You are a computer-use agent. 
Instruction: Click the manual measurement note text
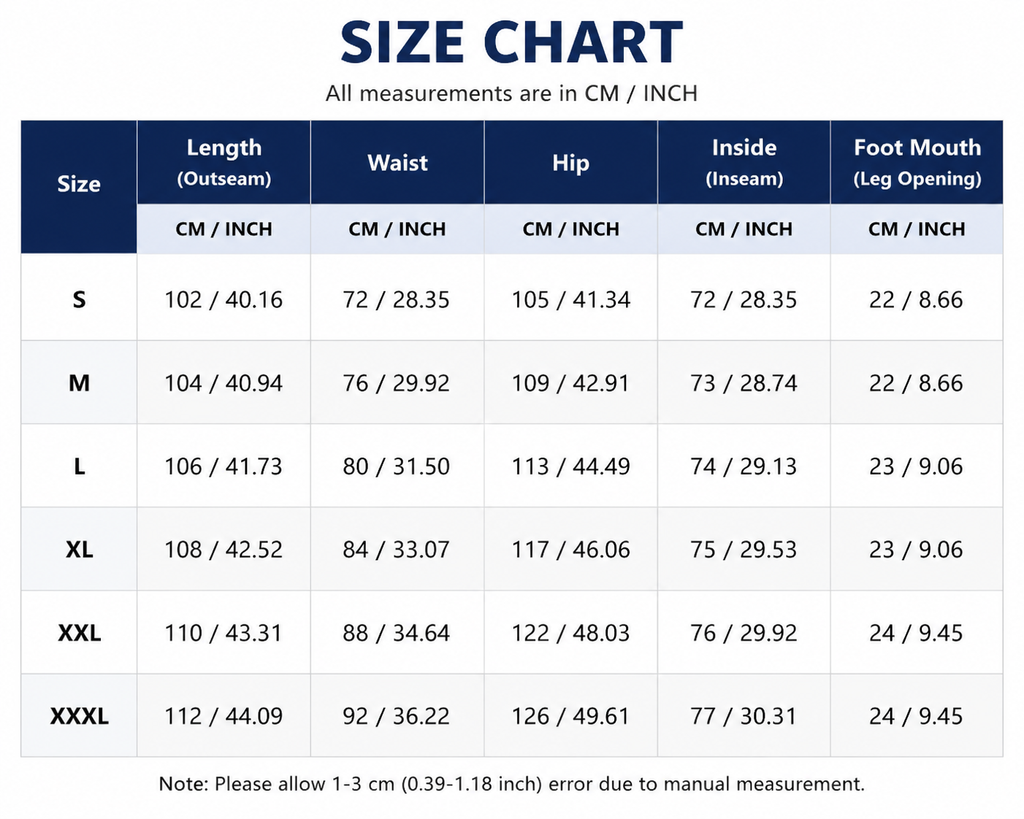tap(511, 784)
